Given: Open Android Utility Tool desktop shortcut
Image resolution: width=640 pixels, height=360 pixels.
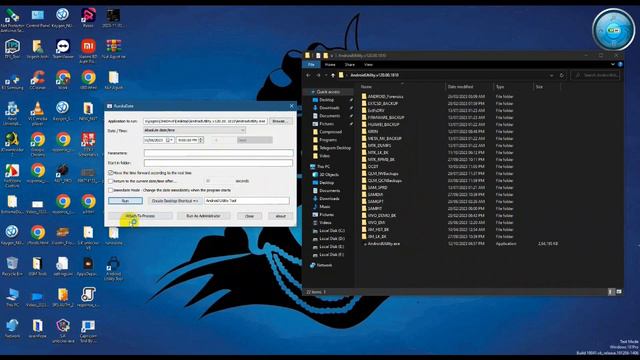Looking at the screenshot, I should tap(113, 269).
